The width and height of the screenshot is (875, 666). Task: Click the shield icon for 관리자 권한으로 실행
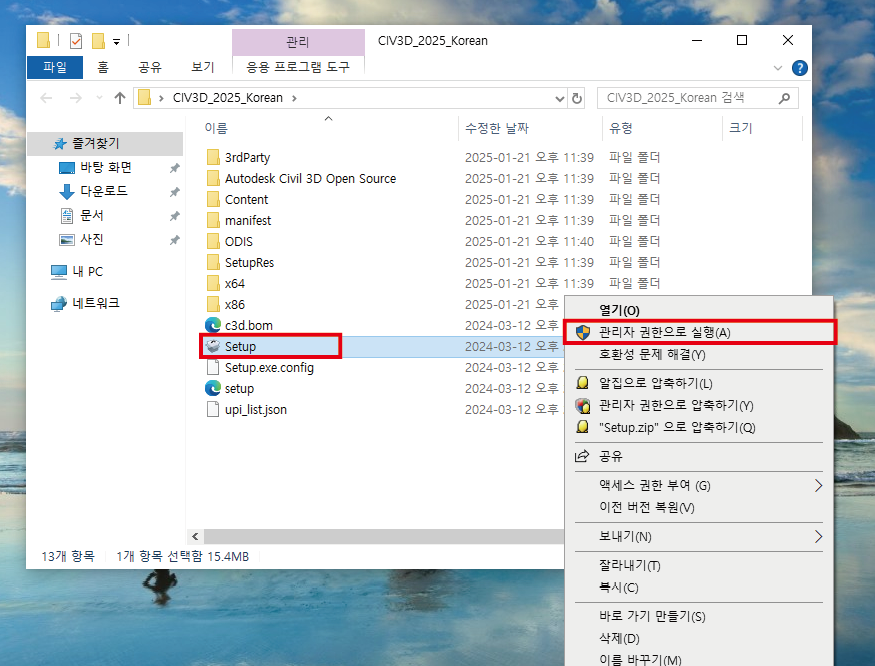583,332
